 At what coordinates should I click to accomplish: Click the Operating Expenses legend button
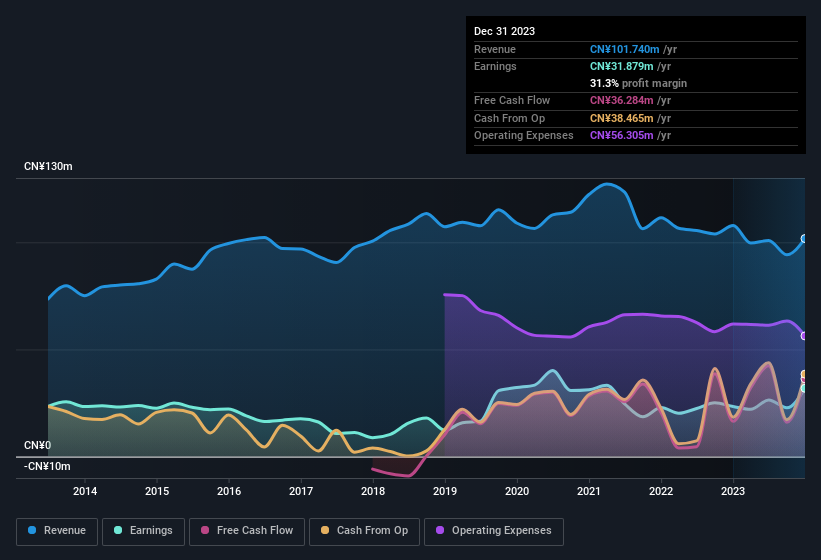[493, 530]
